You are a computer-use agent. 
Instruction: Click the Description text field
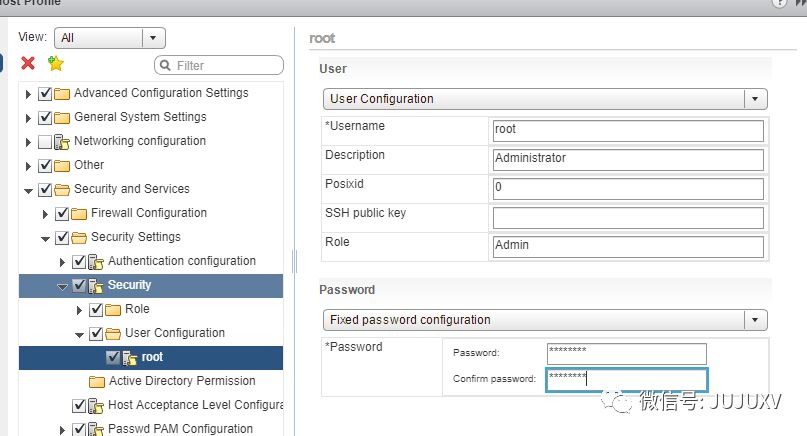(x=628, y=159)
